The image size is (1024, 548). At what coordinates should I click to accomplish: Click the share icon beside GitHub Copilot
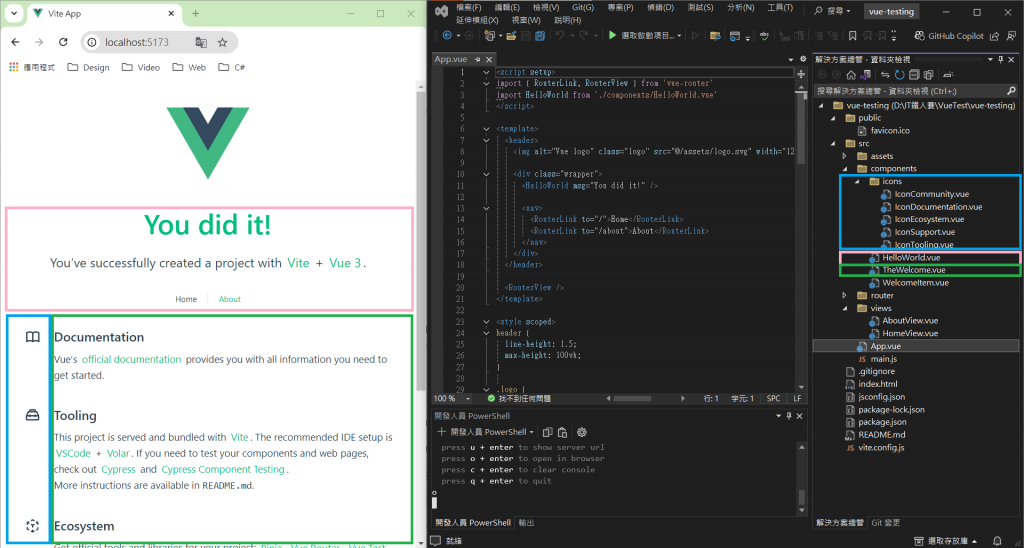[994, 36]
